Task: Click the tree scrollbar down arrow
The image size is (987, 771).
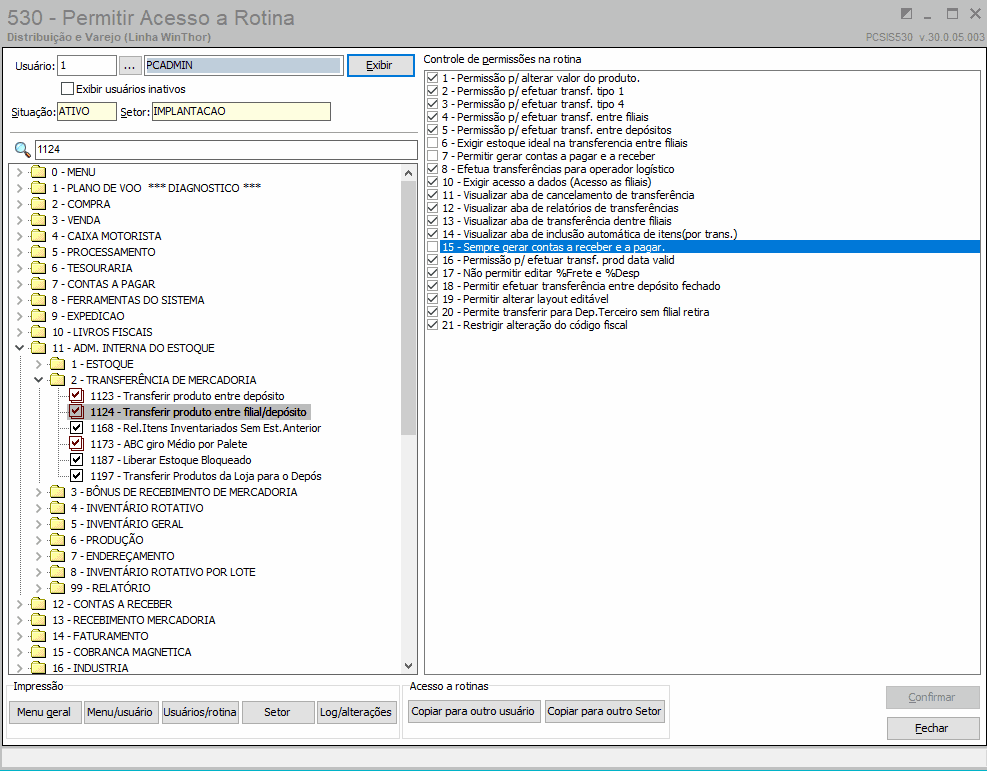Action: coord(409,665)
